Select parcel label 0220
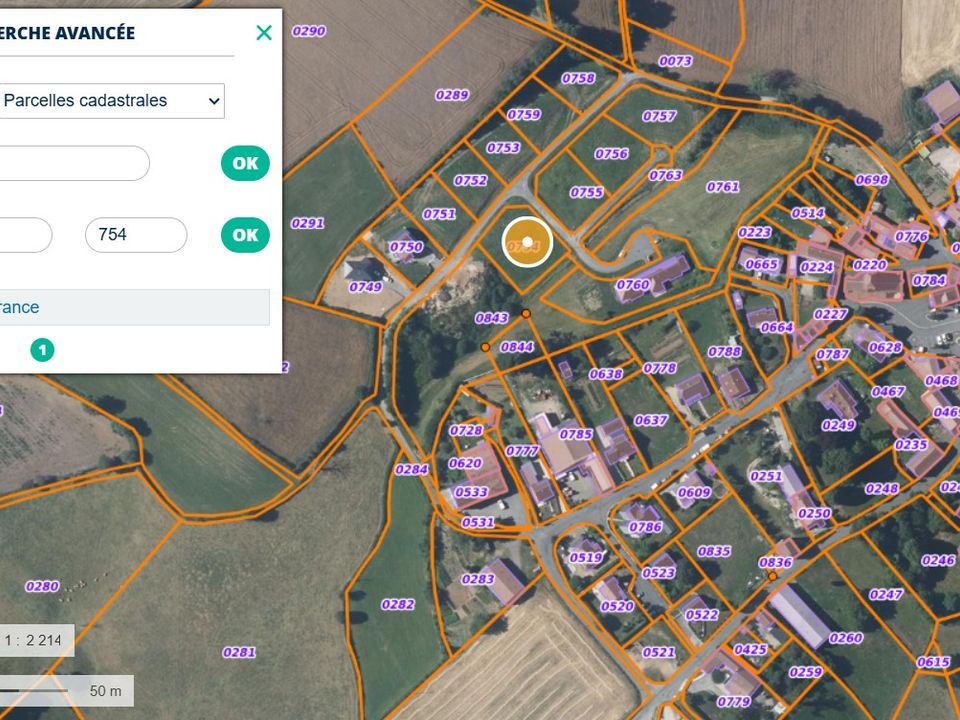 tap(869, 265)
